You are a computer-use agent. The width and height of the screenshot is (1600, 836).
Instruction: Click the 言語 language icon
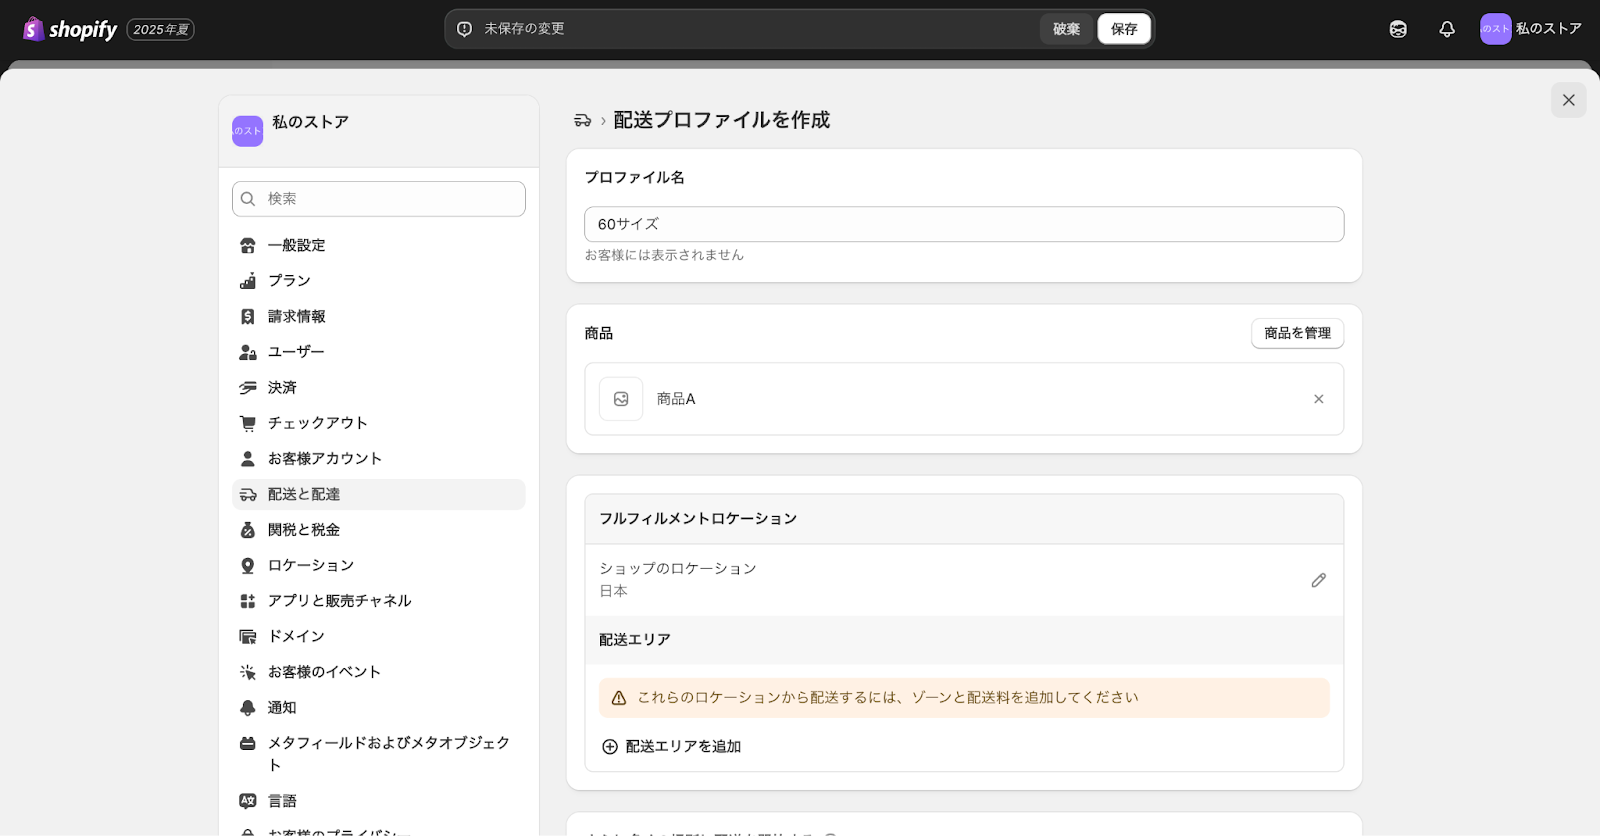pyautogui.click(x=248, y=801)
